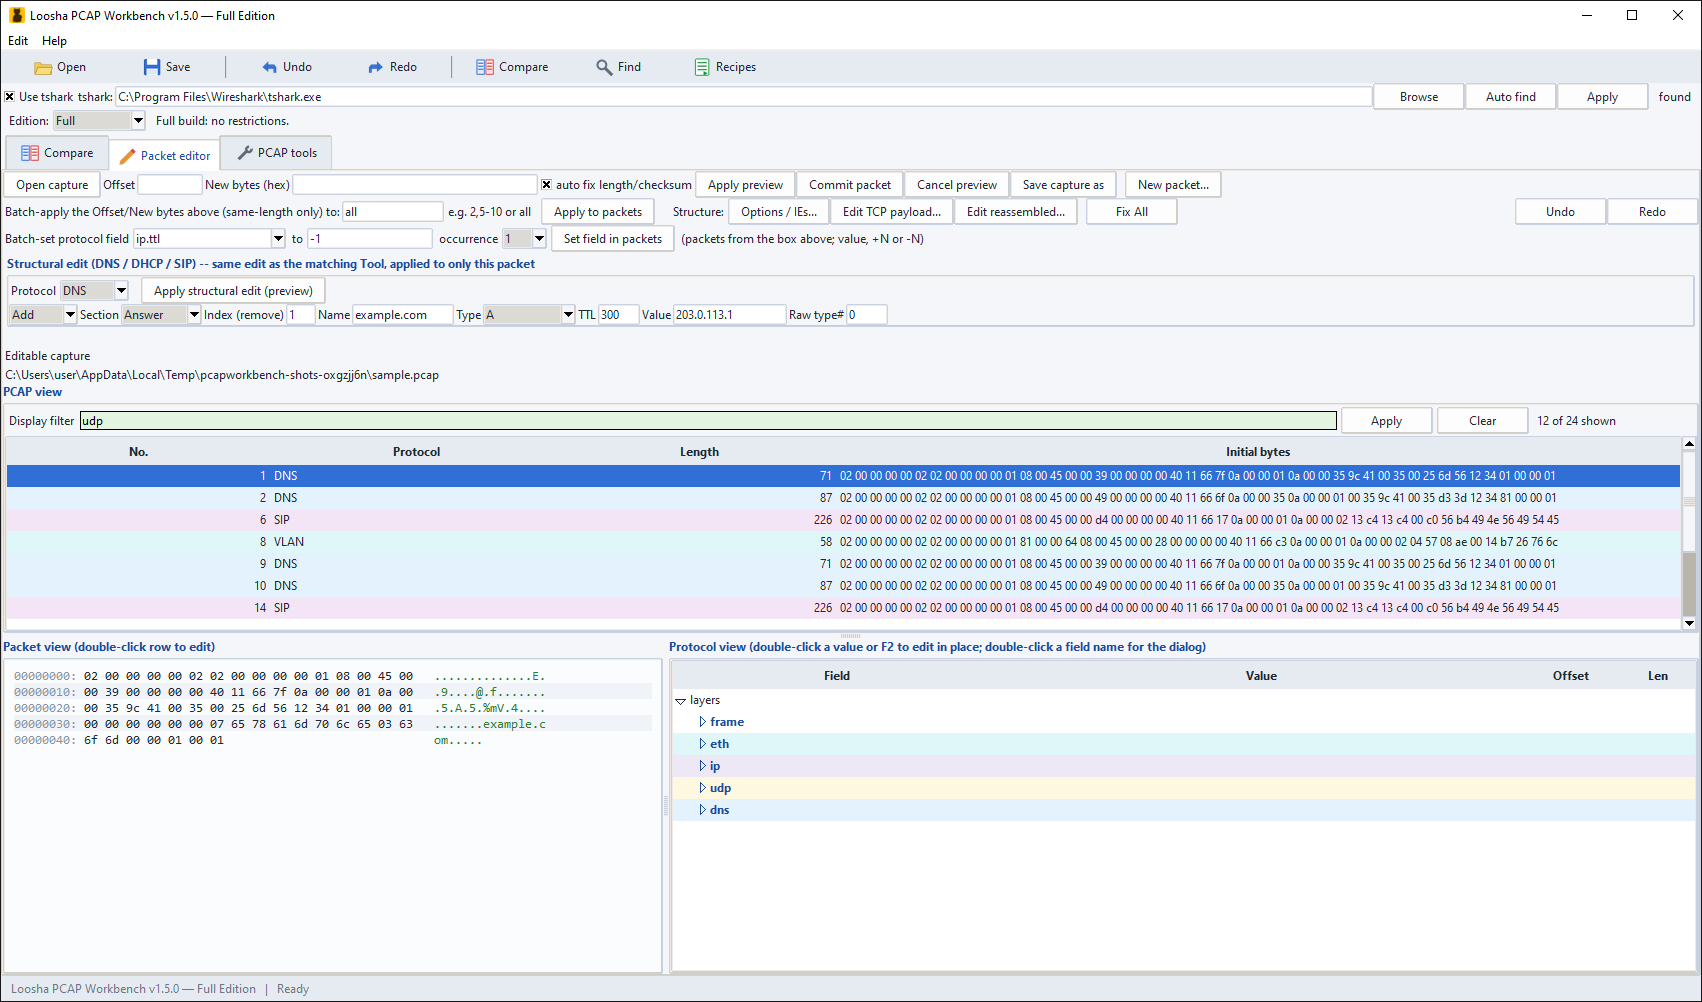Screen dimensions: 1702x1002
Task: Open the Help menu
Action: click(x=54, y=41)
